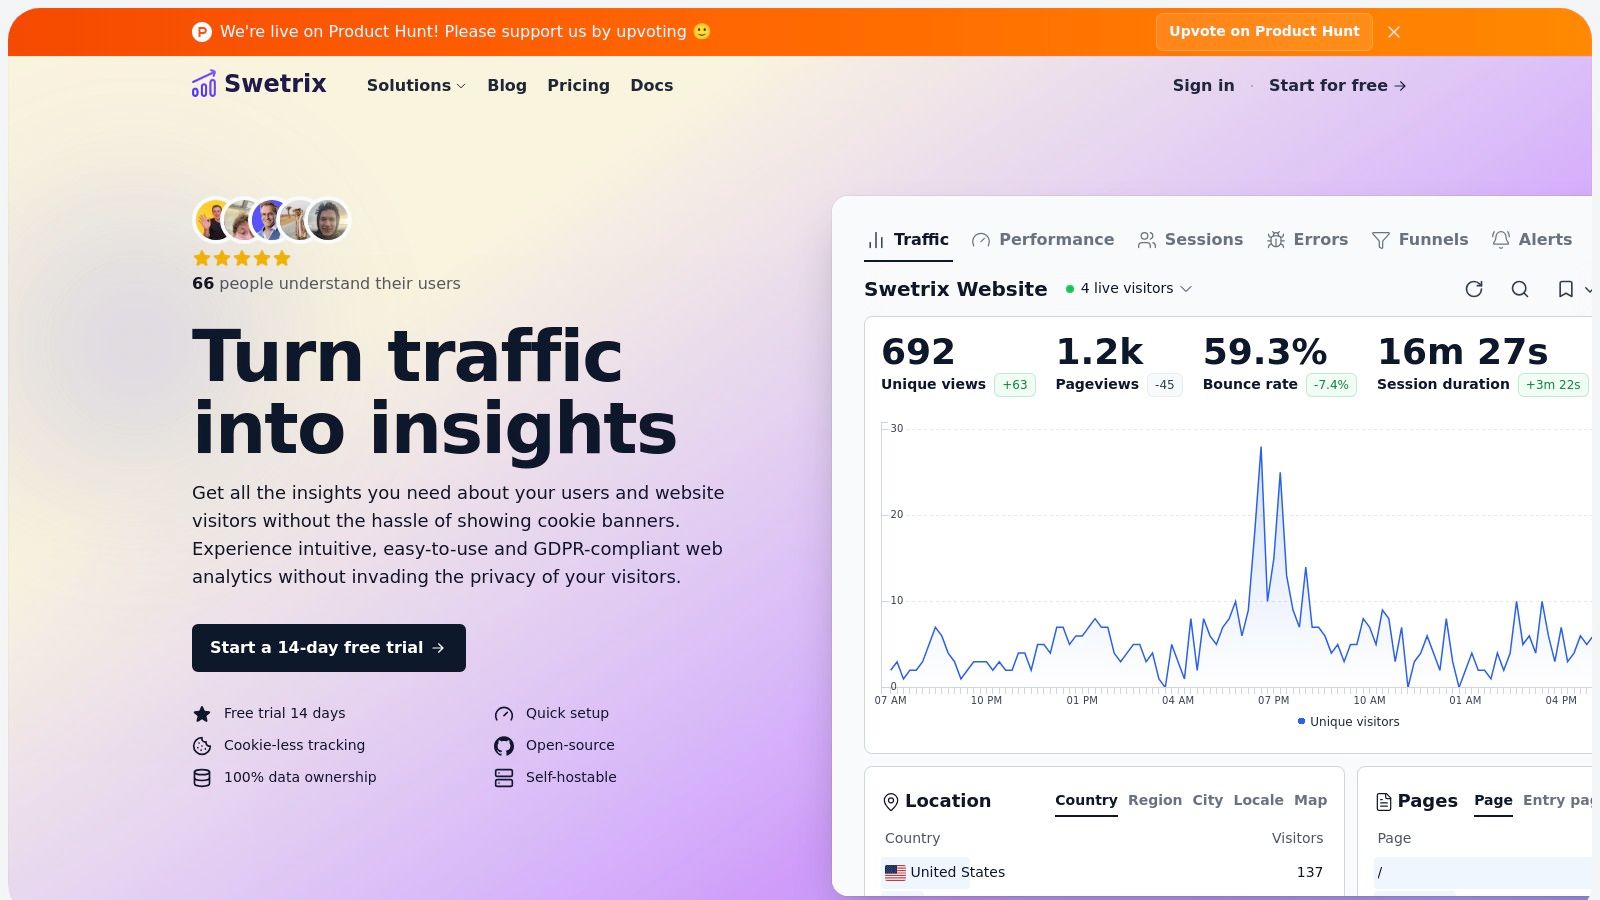Switch to Entry pages tab
Screen dimensions: 1600x900
coord(1557,801)
